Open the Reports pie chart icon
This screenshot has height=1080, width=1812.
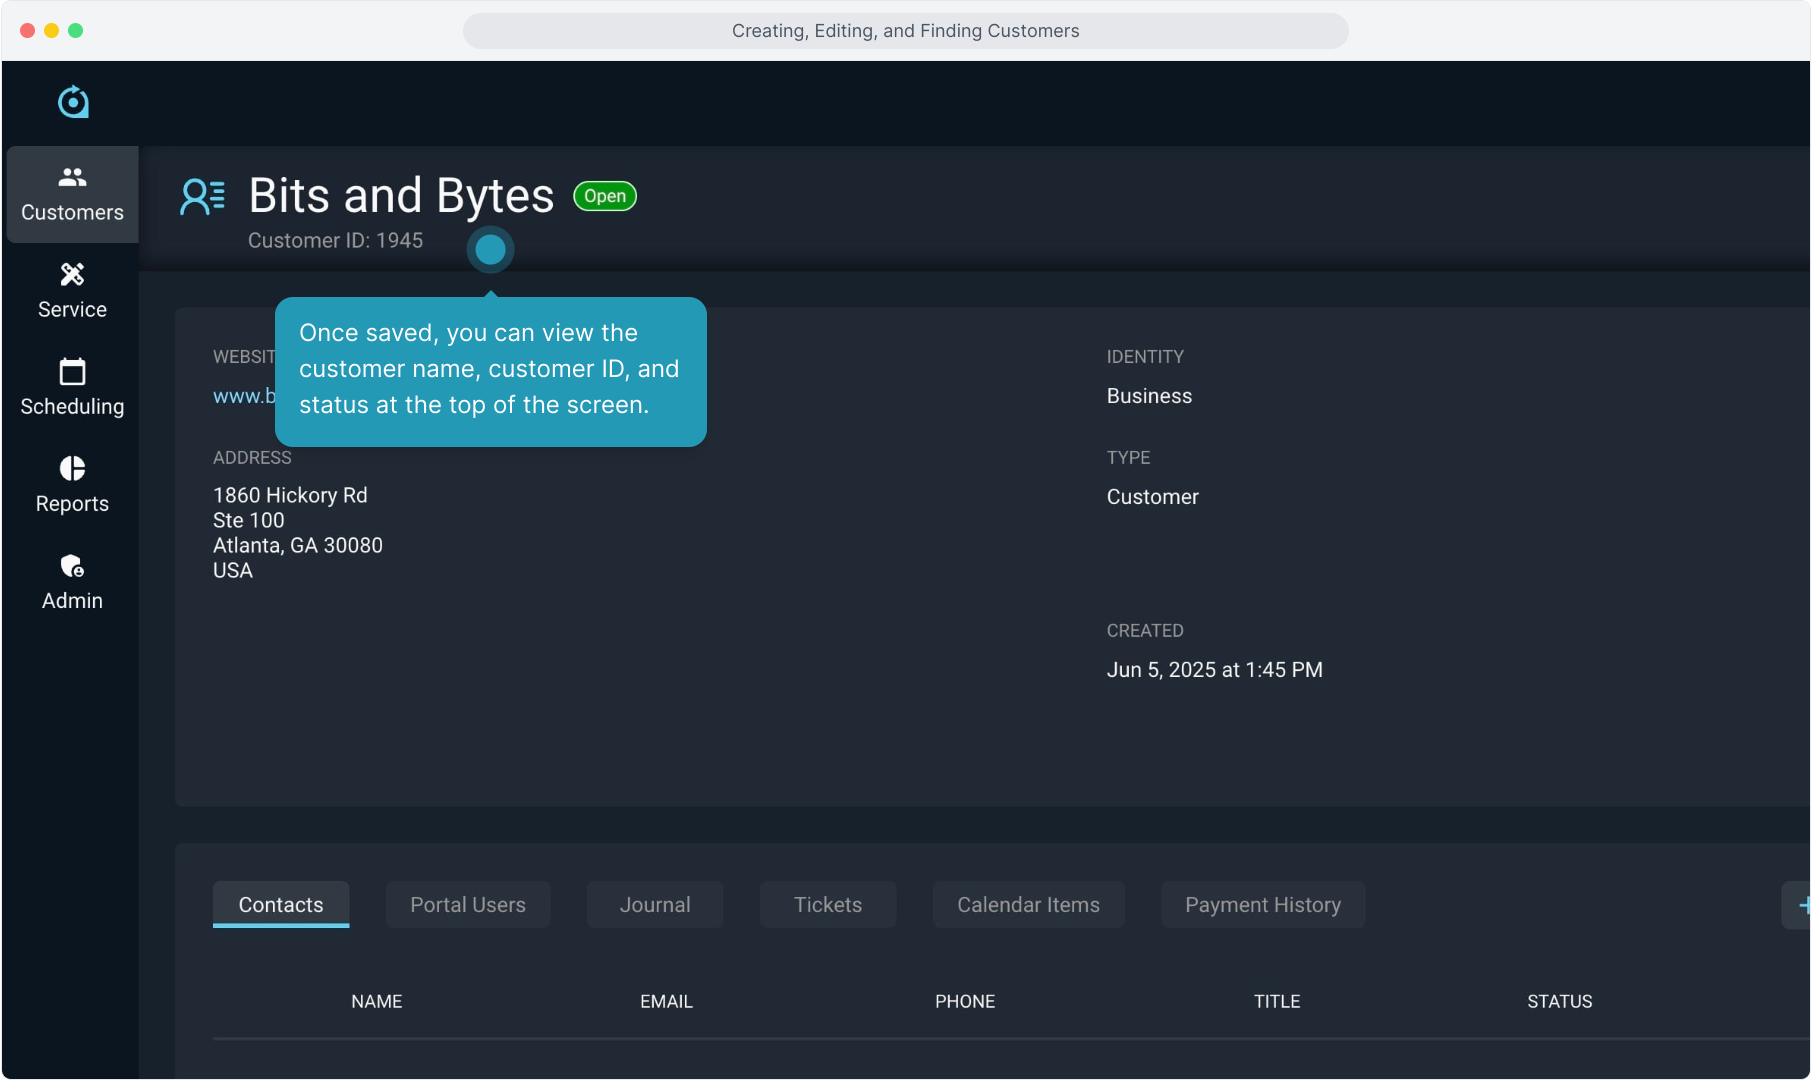point(72,469)
